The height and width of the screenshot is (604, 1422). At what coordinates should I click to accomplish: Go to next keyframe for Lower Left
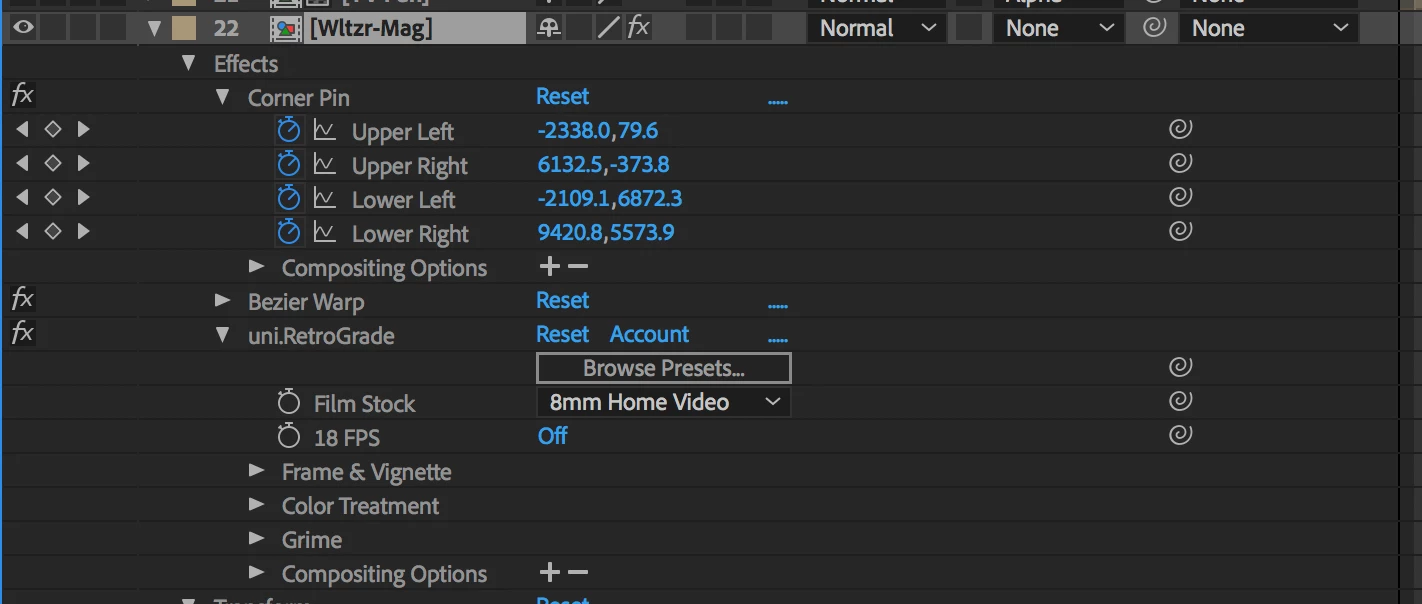84,197
